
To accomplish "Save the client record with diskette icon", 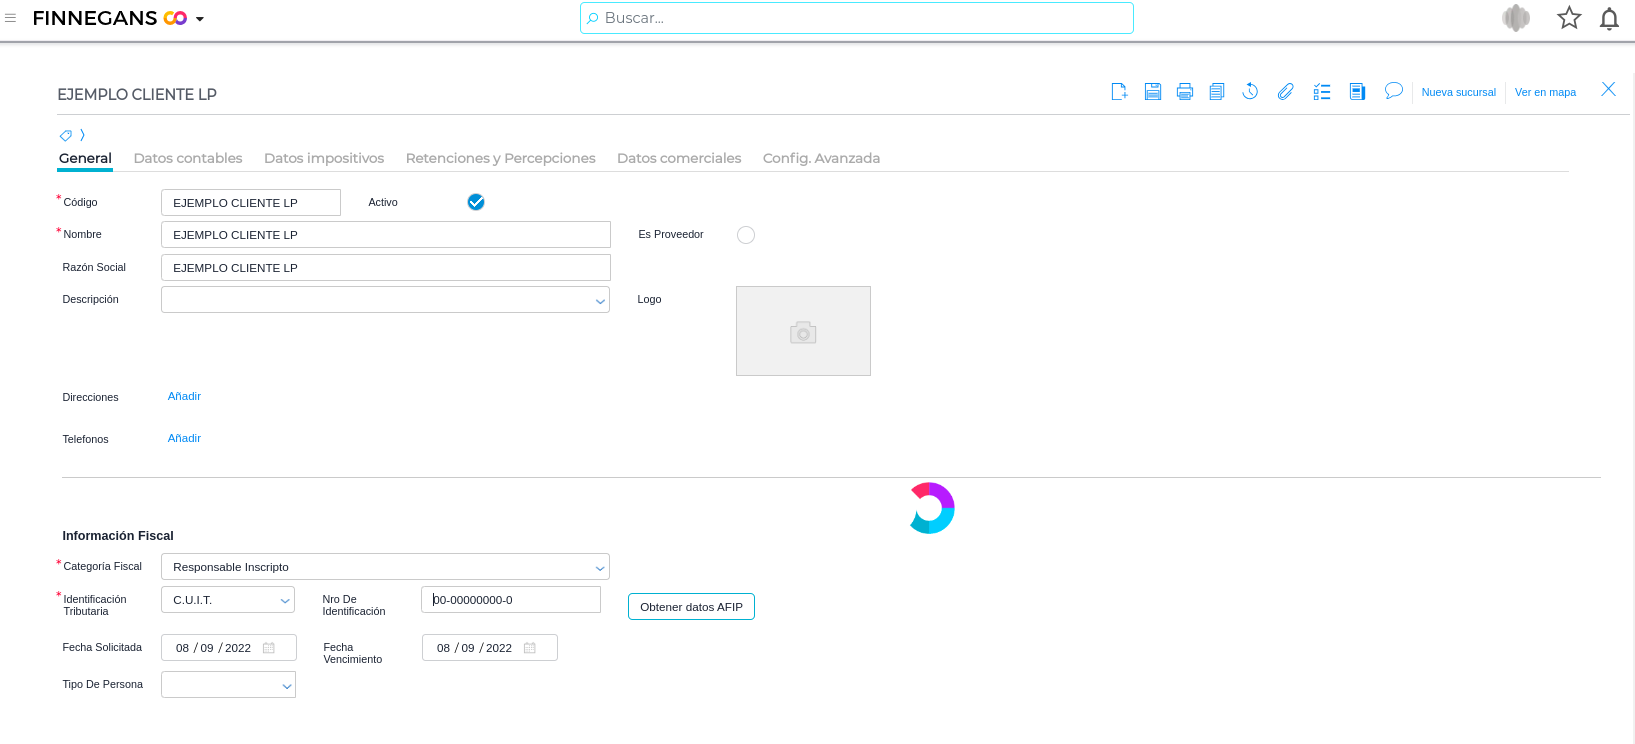I will (1153, 92).
